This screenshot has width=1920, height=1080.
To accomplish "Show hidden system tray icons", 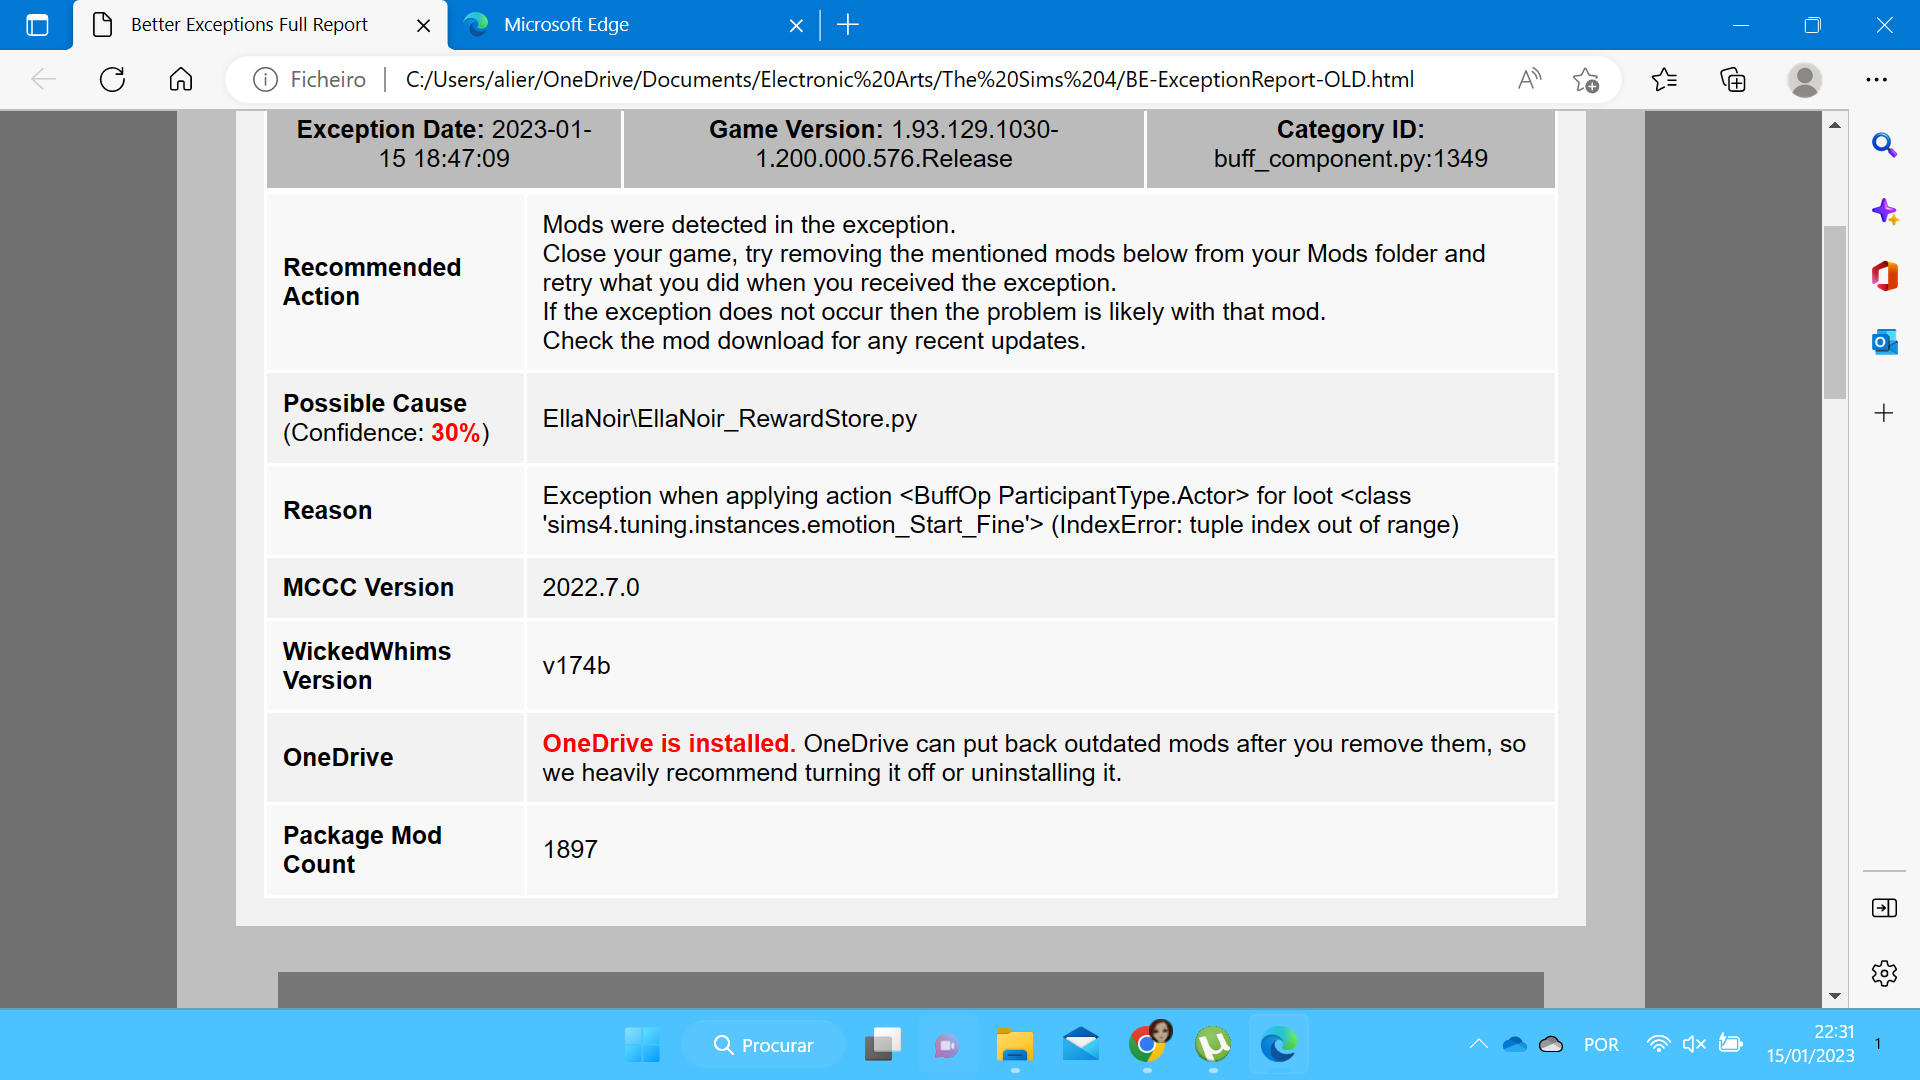I will click(x=1479, y=1045).
